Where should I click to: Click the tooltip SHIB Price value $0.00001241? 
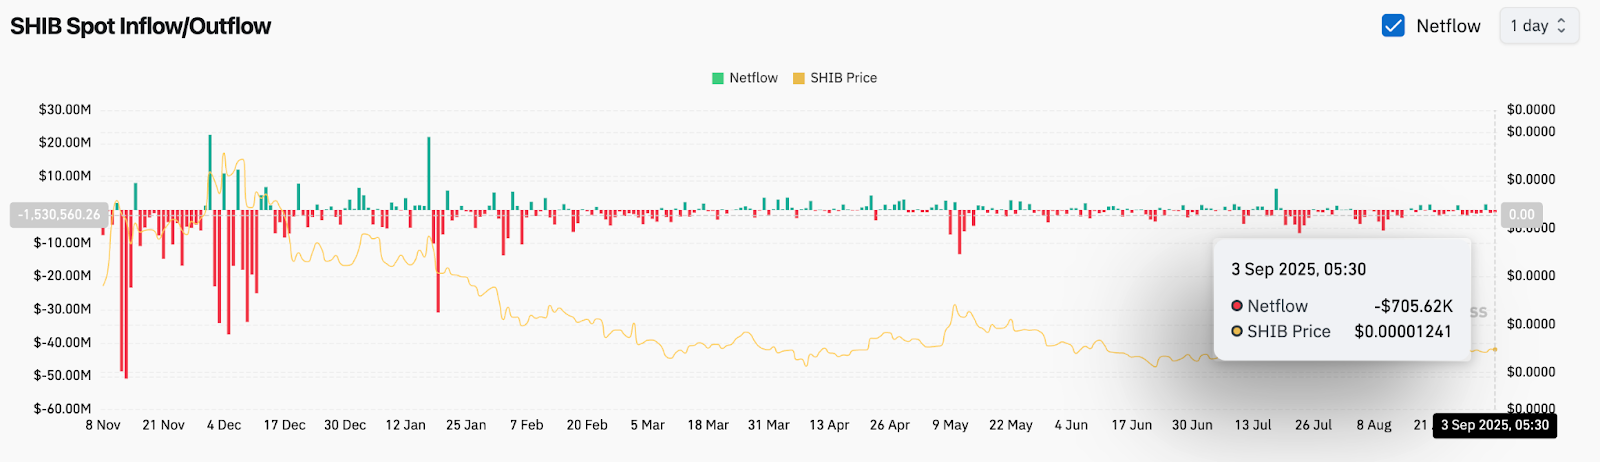[1403, 332]
